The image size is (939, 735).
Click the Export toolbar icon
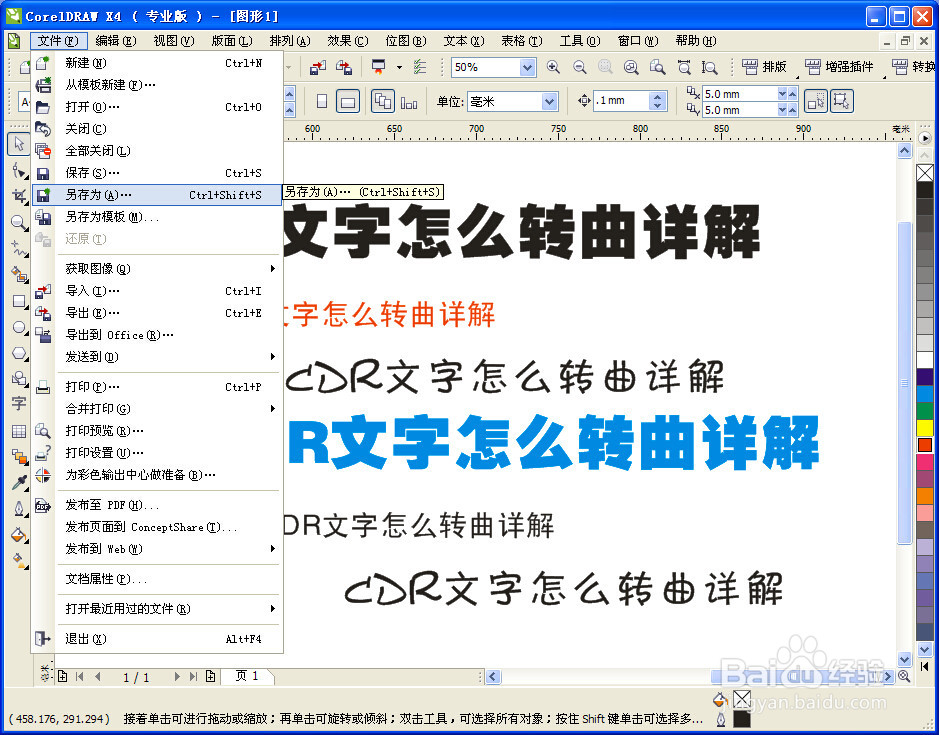[344, 67]
